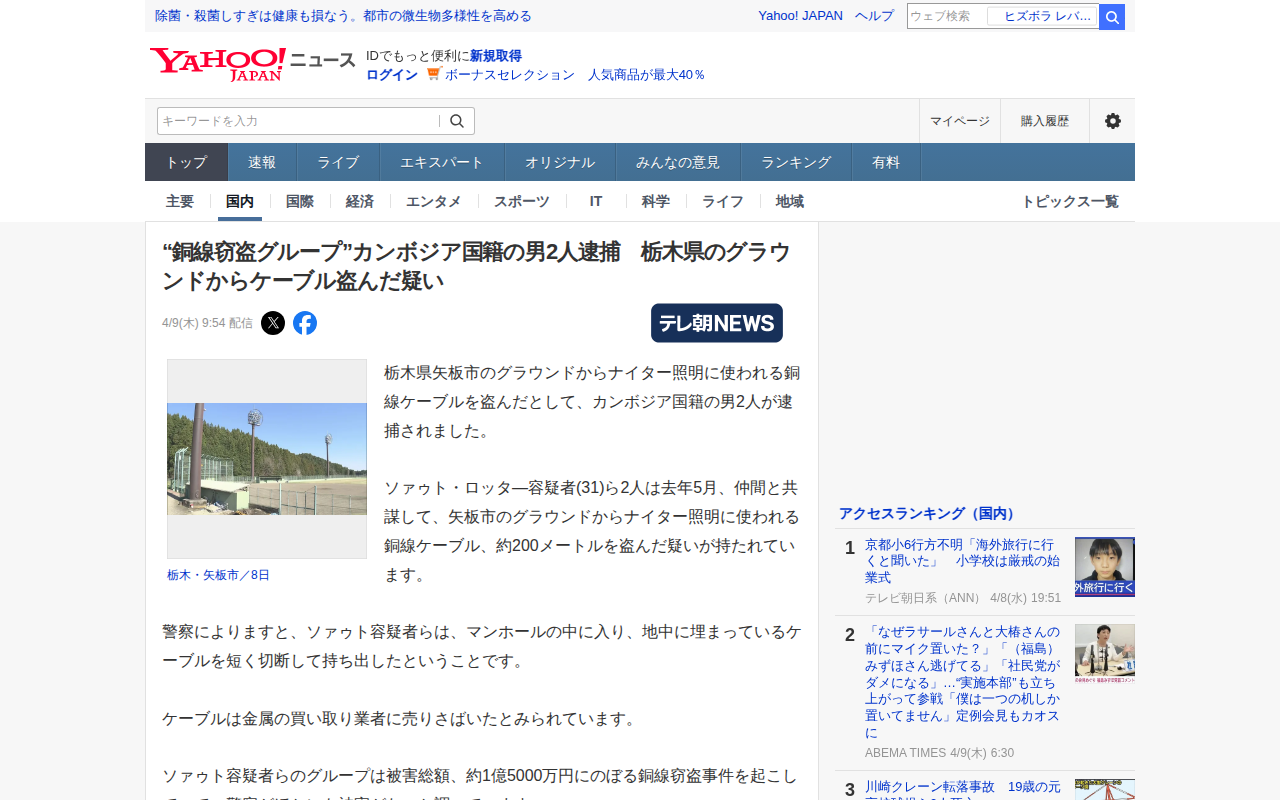Go to the スポーツ category
1280x800 pixels.
point(522,201)
